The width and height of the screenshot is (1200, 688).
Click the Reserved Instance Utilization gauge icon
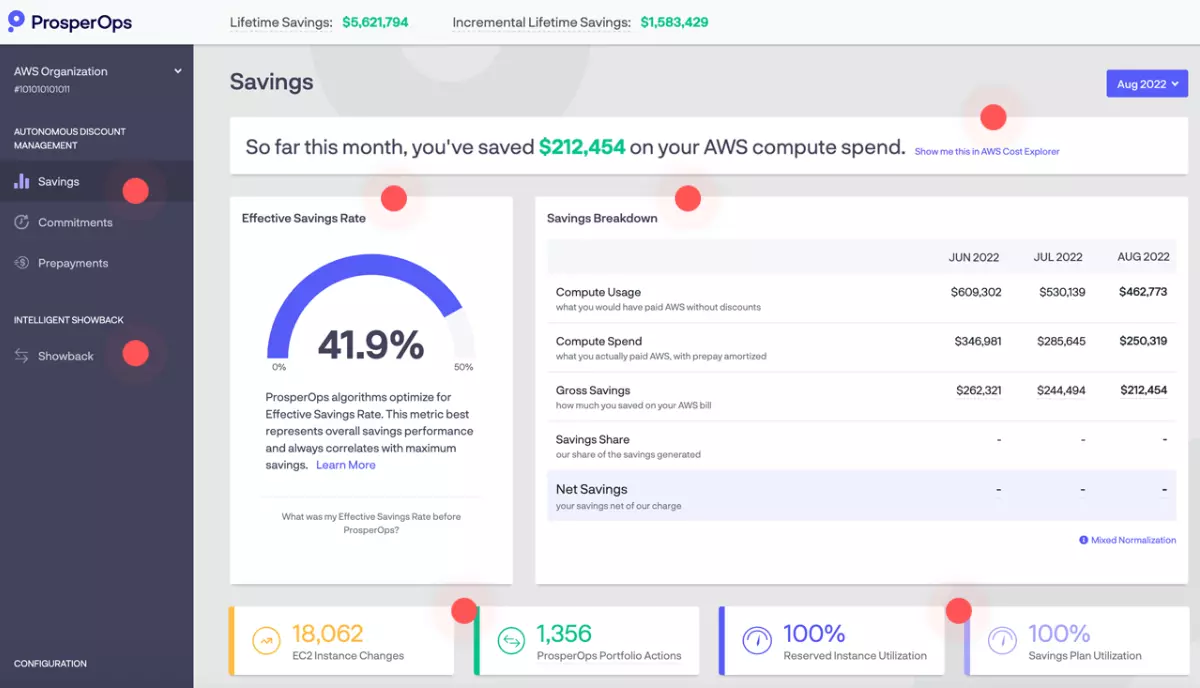click(757, 640)
